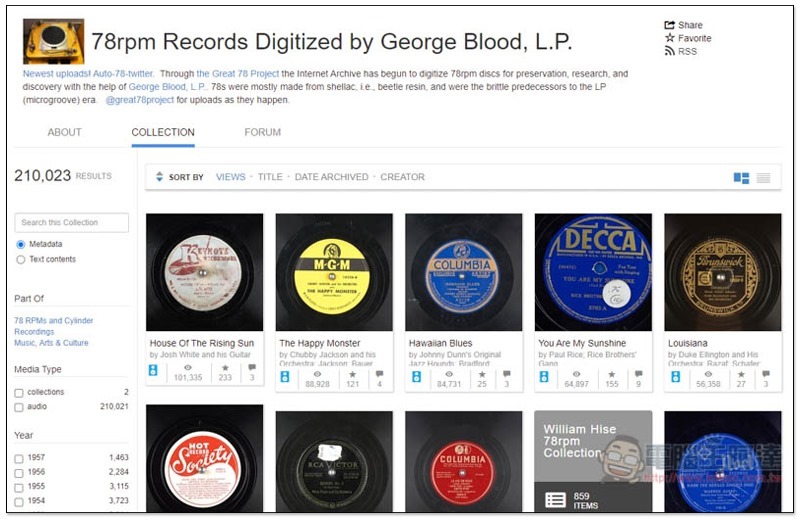Click favorites star under You Are My Sunshine
Image resolution: width=800 pixels, height=519 pixels.
(612, 374)
